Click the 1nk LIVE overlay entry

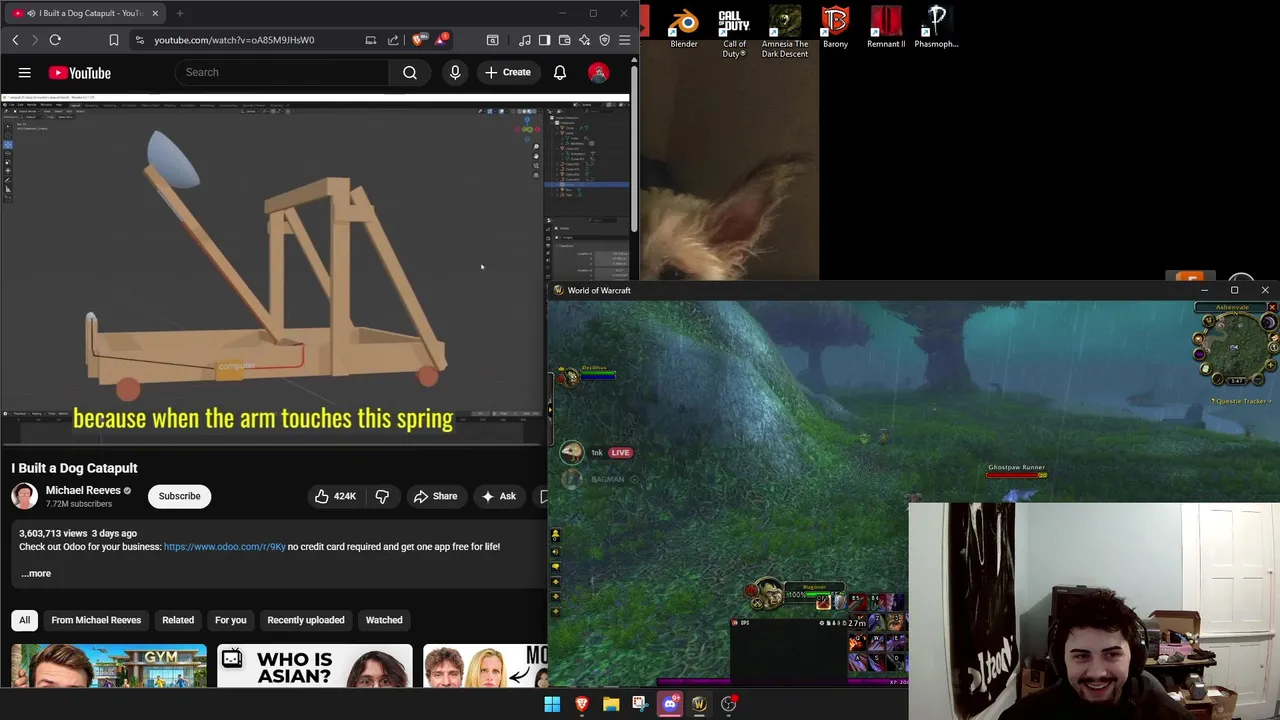click(597, 453)
